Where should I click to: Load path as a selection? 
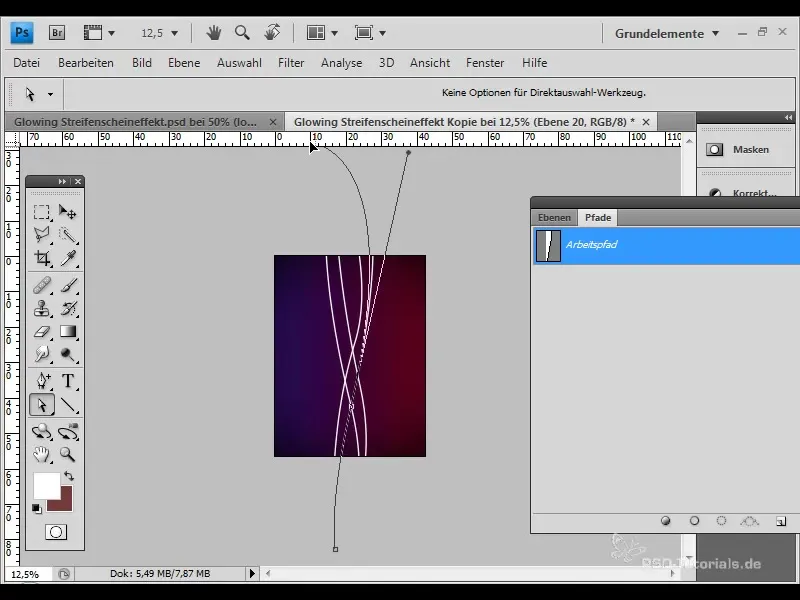[x=721, y=521]
